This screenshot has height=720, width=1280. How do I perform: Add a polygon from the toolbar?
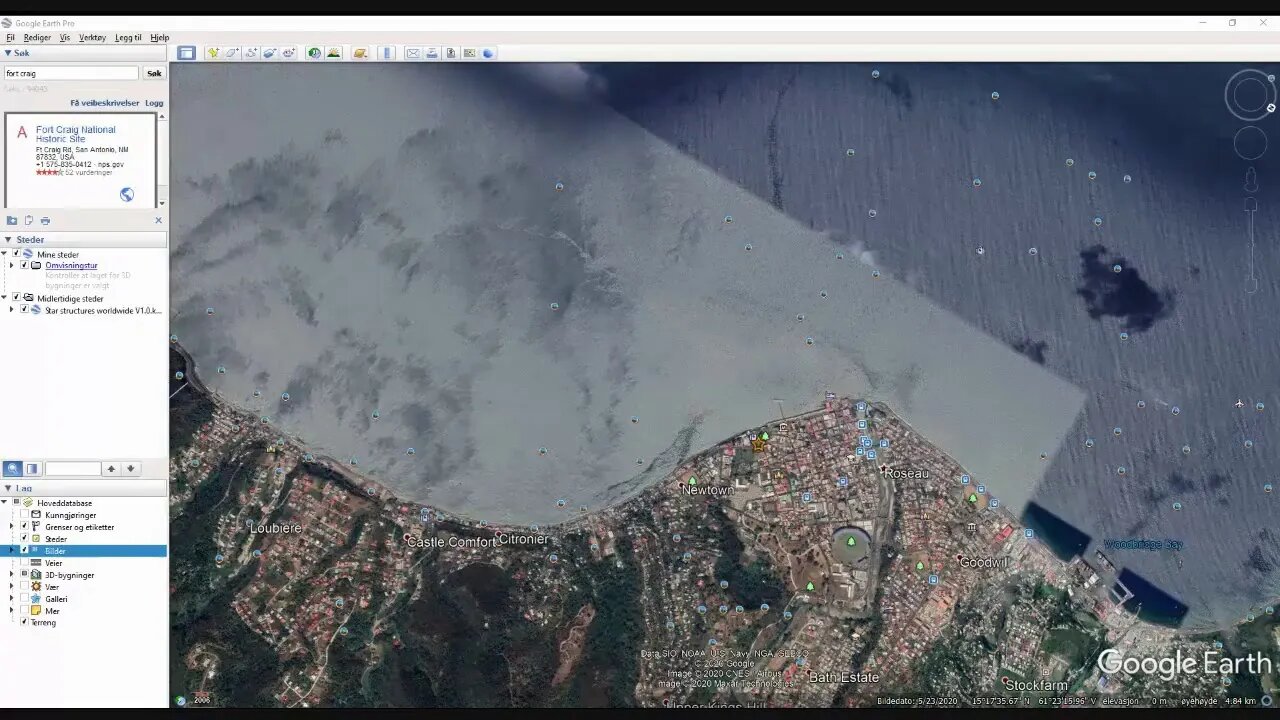click(232, 53)
